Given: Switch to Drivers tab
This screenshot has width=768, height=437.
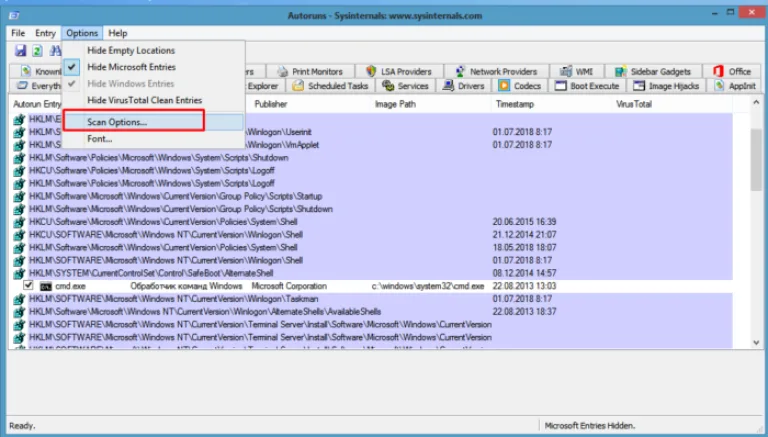Looking at the screenshot, I should point(463,86).
